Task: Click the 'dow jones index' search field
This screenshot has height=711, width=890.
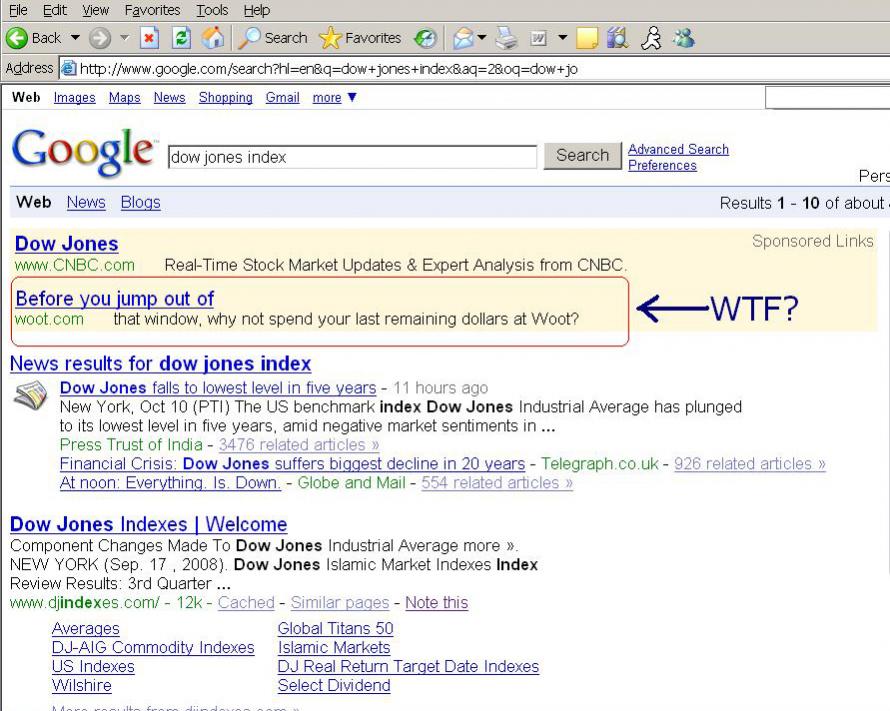Action: [x=351, y=157]
